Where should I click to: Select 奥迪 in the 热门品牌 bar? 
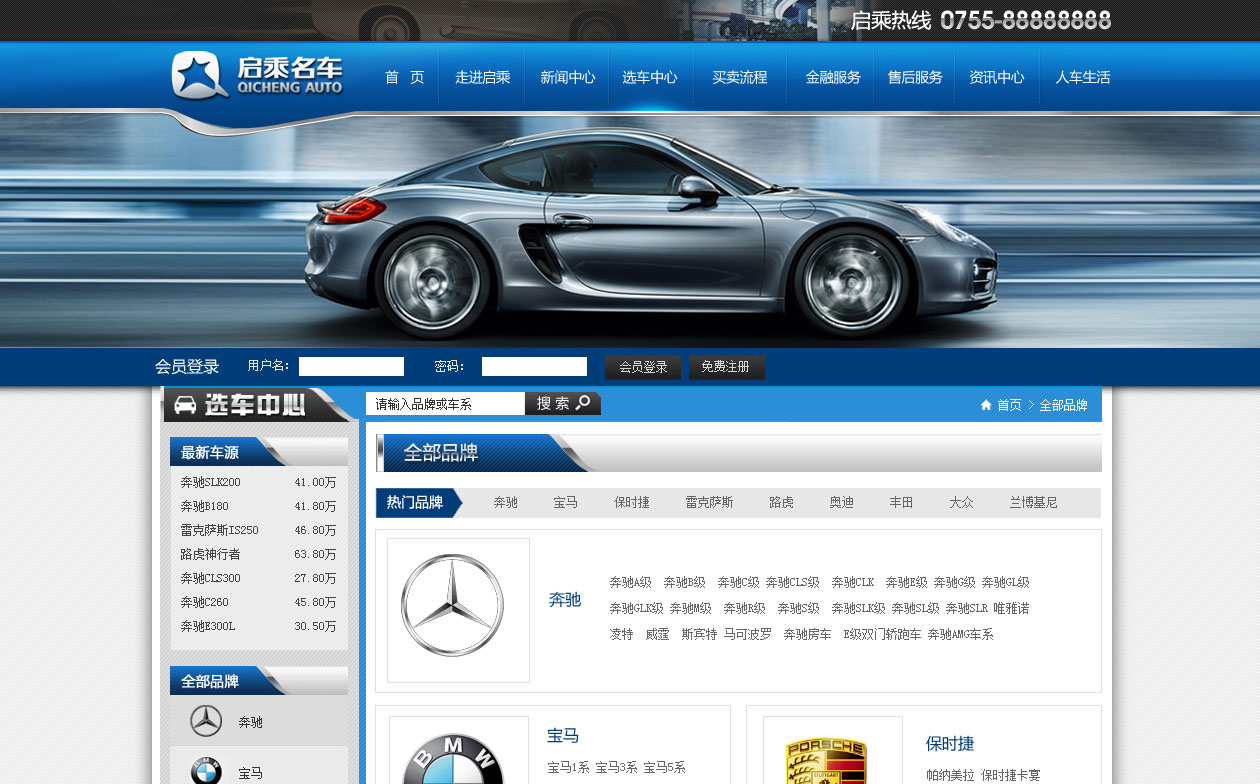pos(841,502)
